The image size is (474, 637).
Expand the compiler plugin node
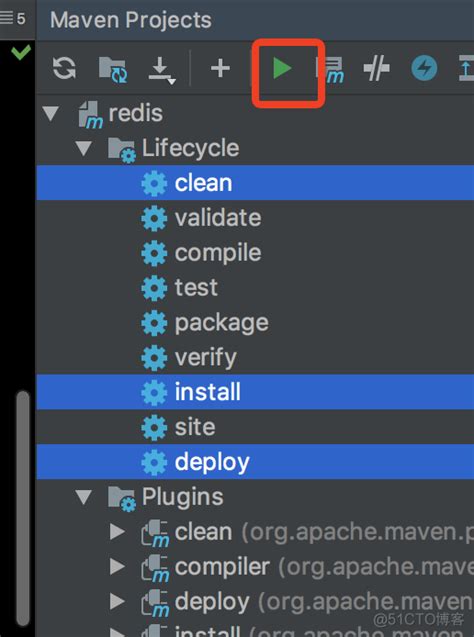pyautogui.click(x=117, y=567)
